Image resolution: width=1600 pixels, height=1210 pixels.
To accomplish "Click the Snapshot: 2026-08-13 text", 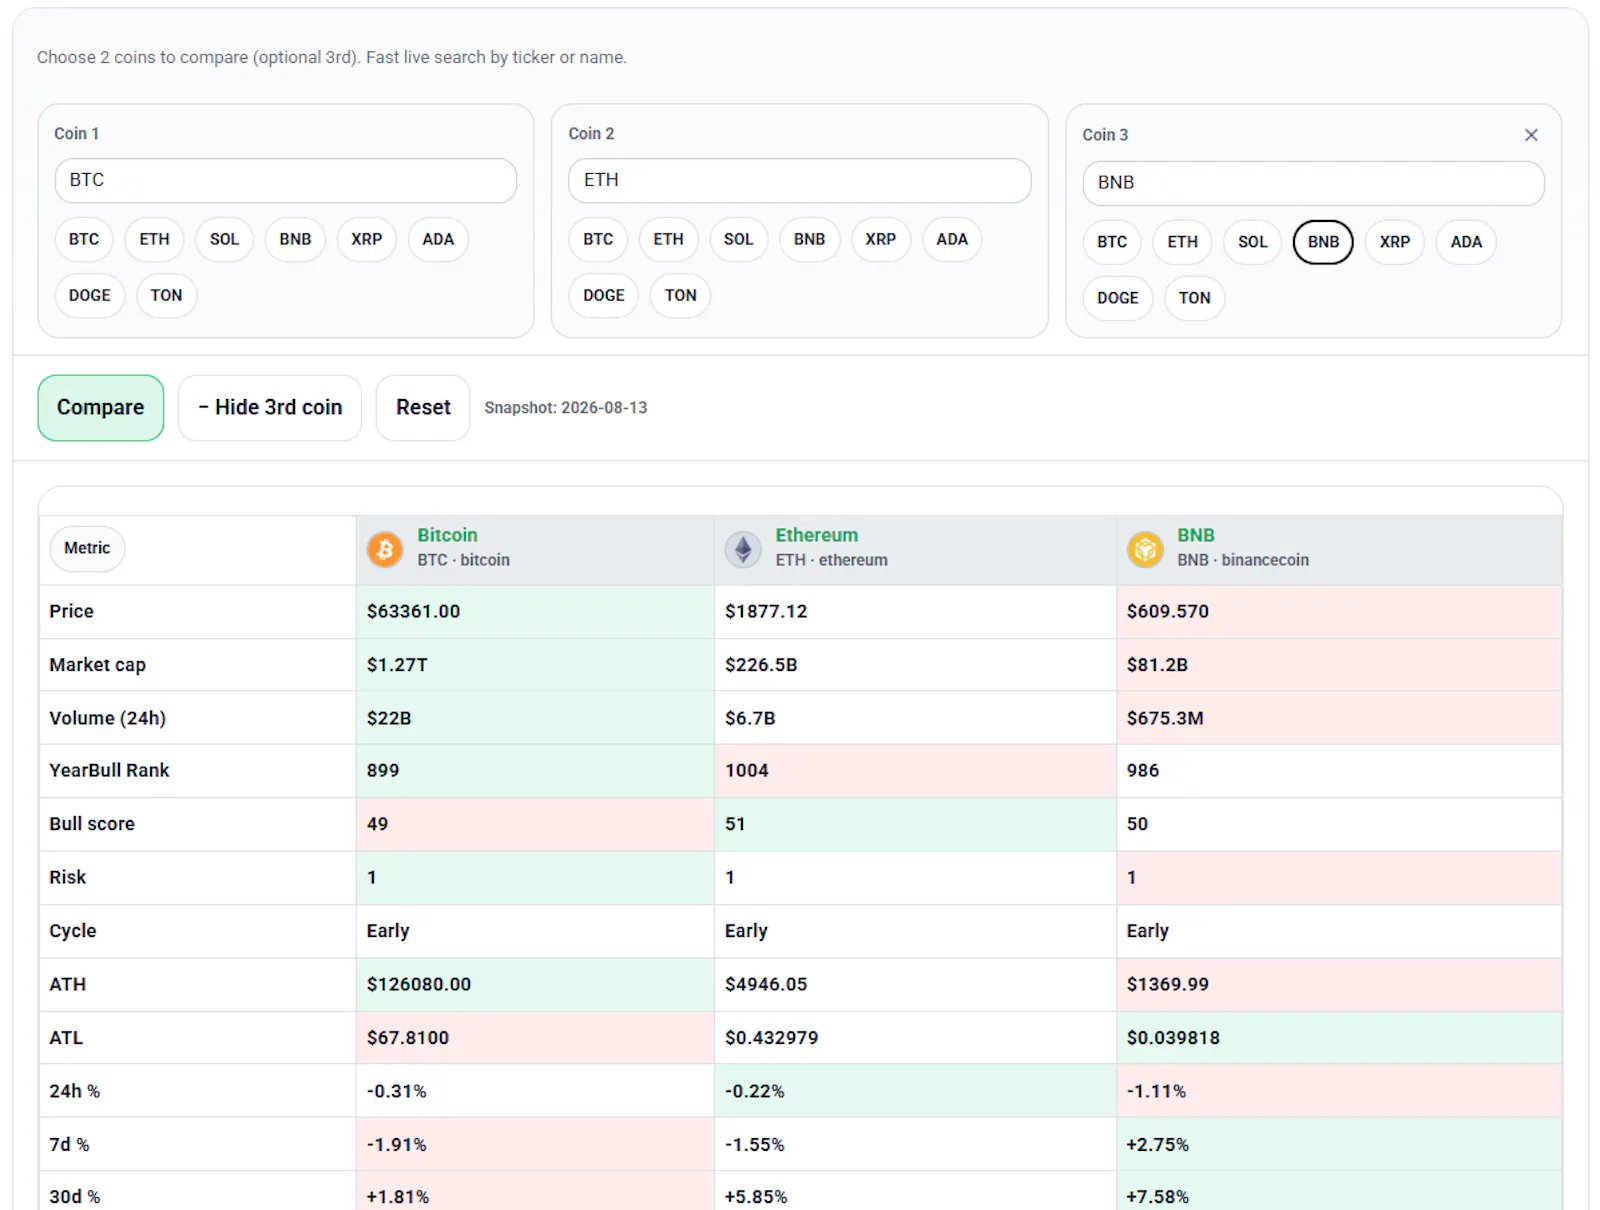I will tap(566, 408).
